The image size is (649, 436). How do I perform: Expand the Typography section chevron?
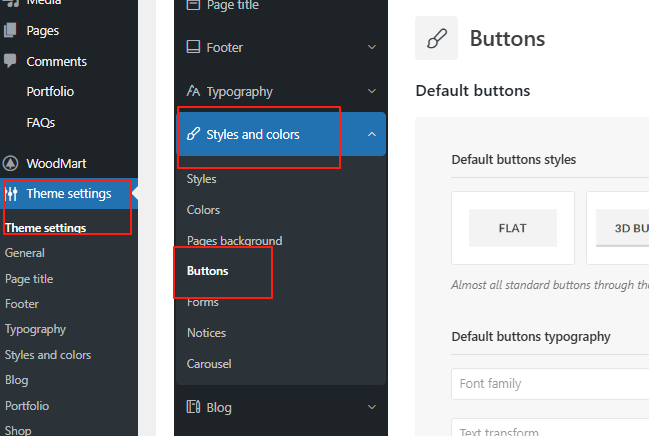coord(372,92)
